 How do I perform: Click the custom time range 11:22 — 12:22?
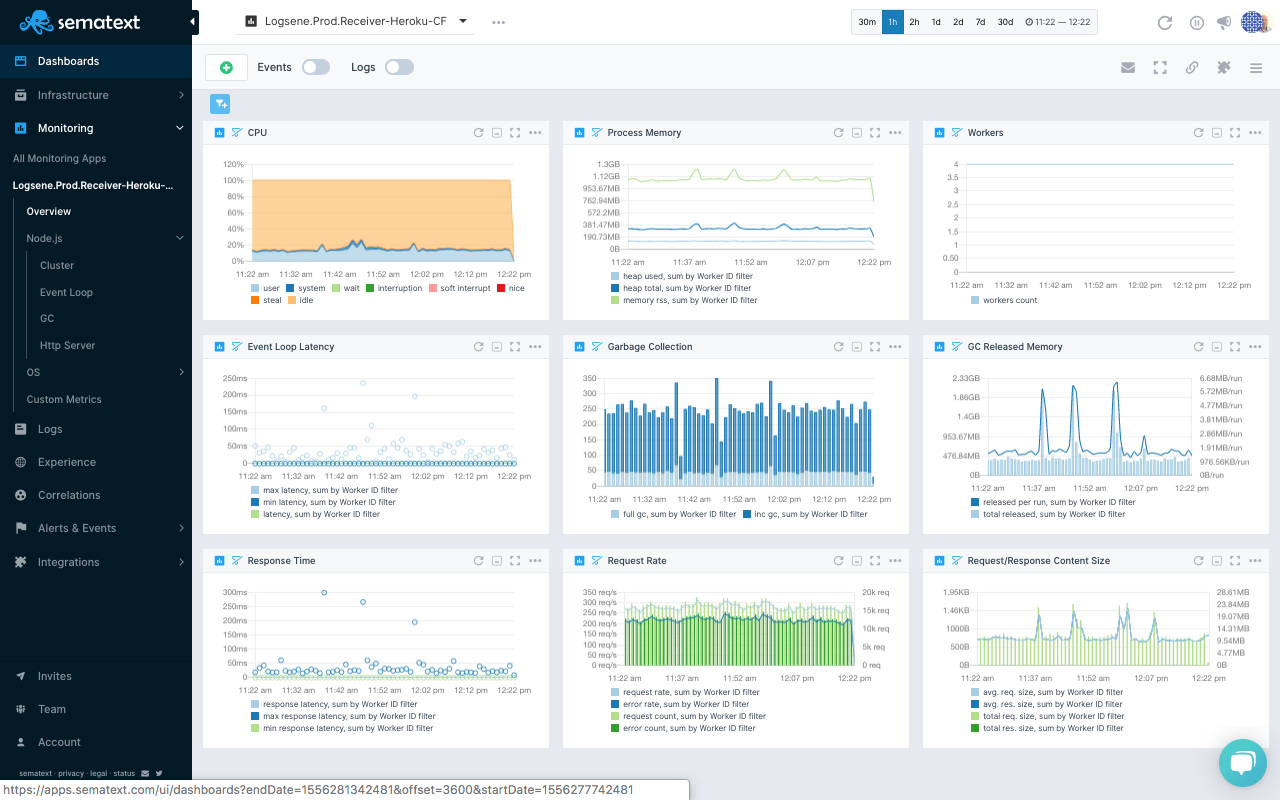pos(1058,22)
